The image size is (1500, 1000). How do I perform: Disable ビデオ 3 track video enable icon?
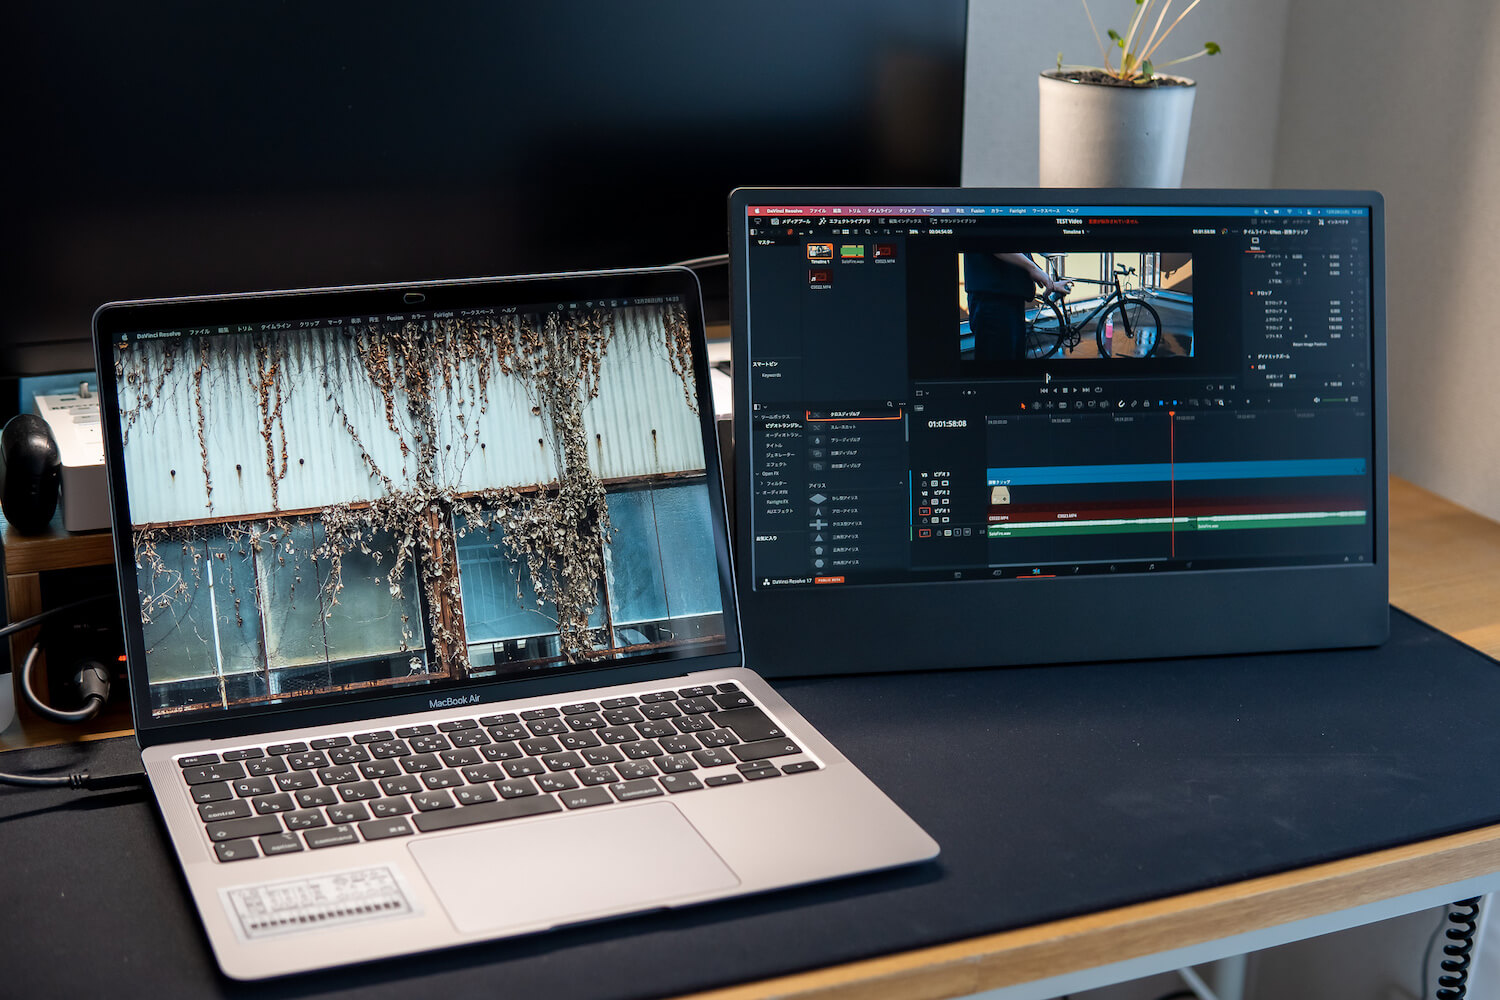945,483
